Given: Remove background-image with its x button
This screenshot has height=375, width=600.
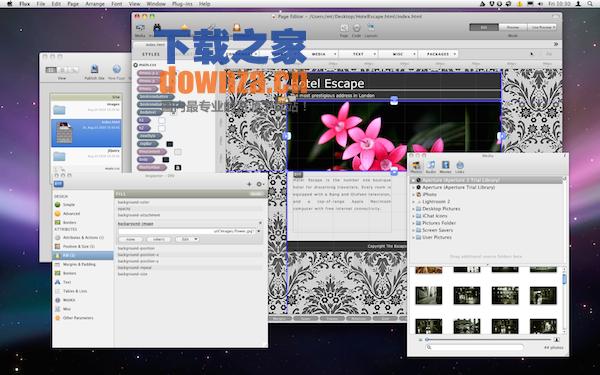Looking at the screenshot, I should click(x=260, y=223).
